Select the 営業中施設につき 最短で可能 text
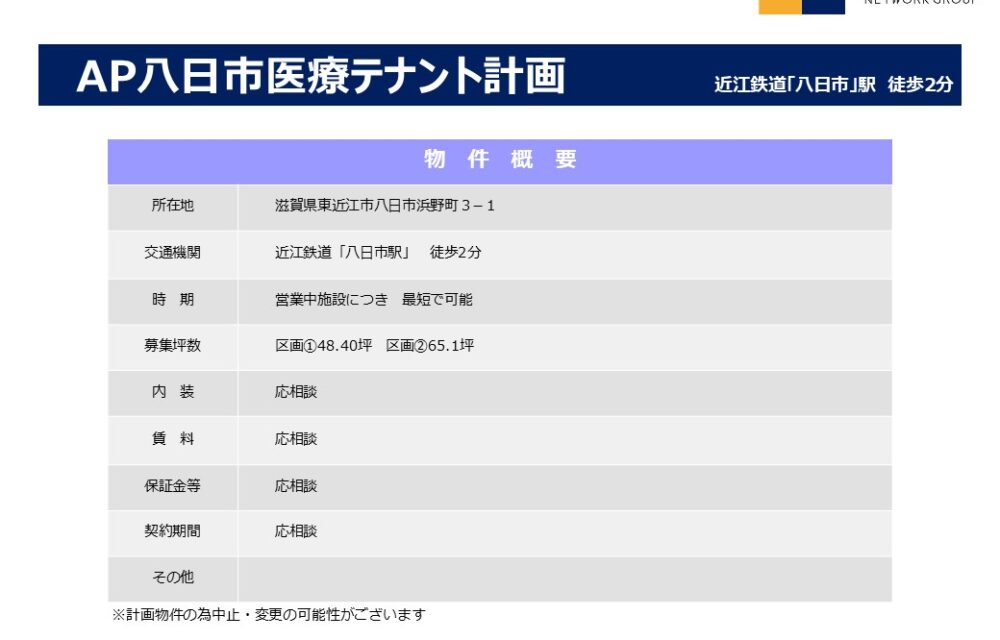The image size is (1000, 640). (x=374, y=299)
